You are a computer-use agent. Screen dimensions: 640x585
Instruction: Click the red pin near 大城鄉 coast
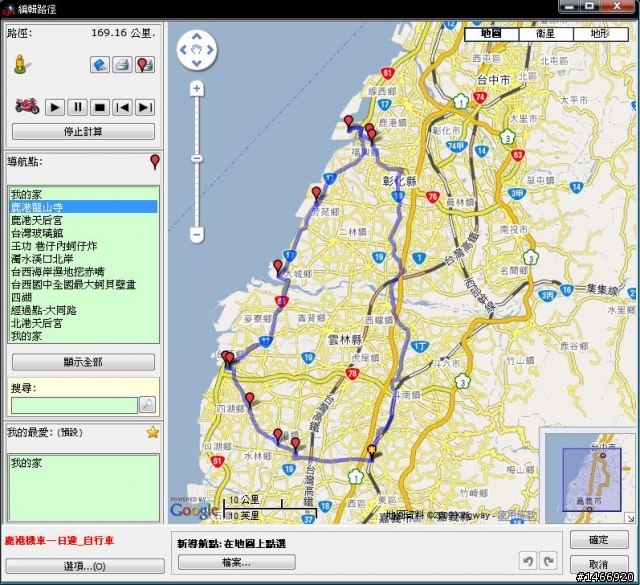click(278, 267)
